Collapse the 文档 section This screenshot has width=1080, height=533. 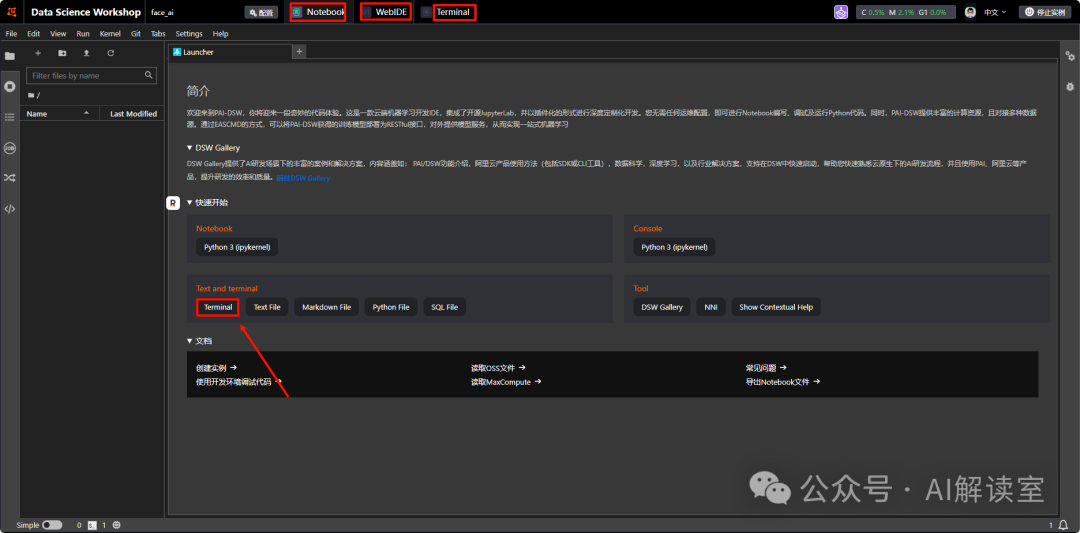tap(190, 341)
